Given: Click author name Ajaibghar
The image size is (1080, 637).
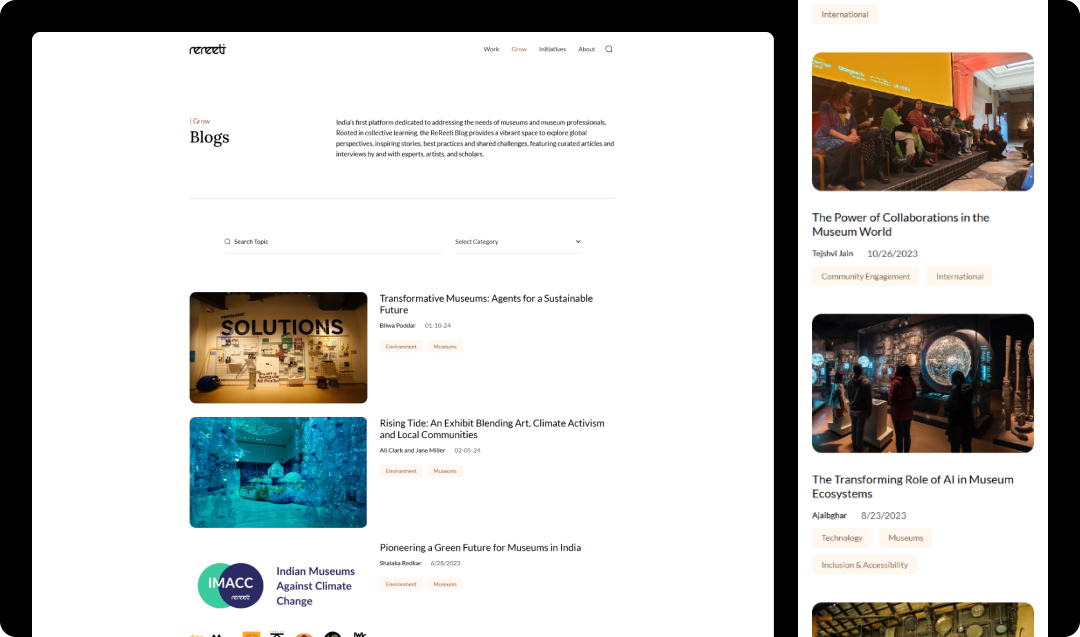Looking at the screenshot, I should pyautogui.click(x=829, y=515).
